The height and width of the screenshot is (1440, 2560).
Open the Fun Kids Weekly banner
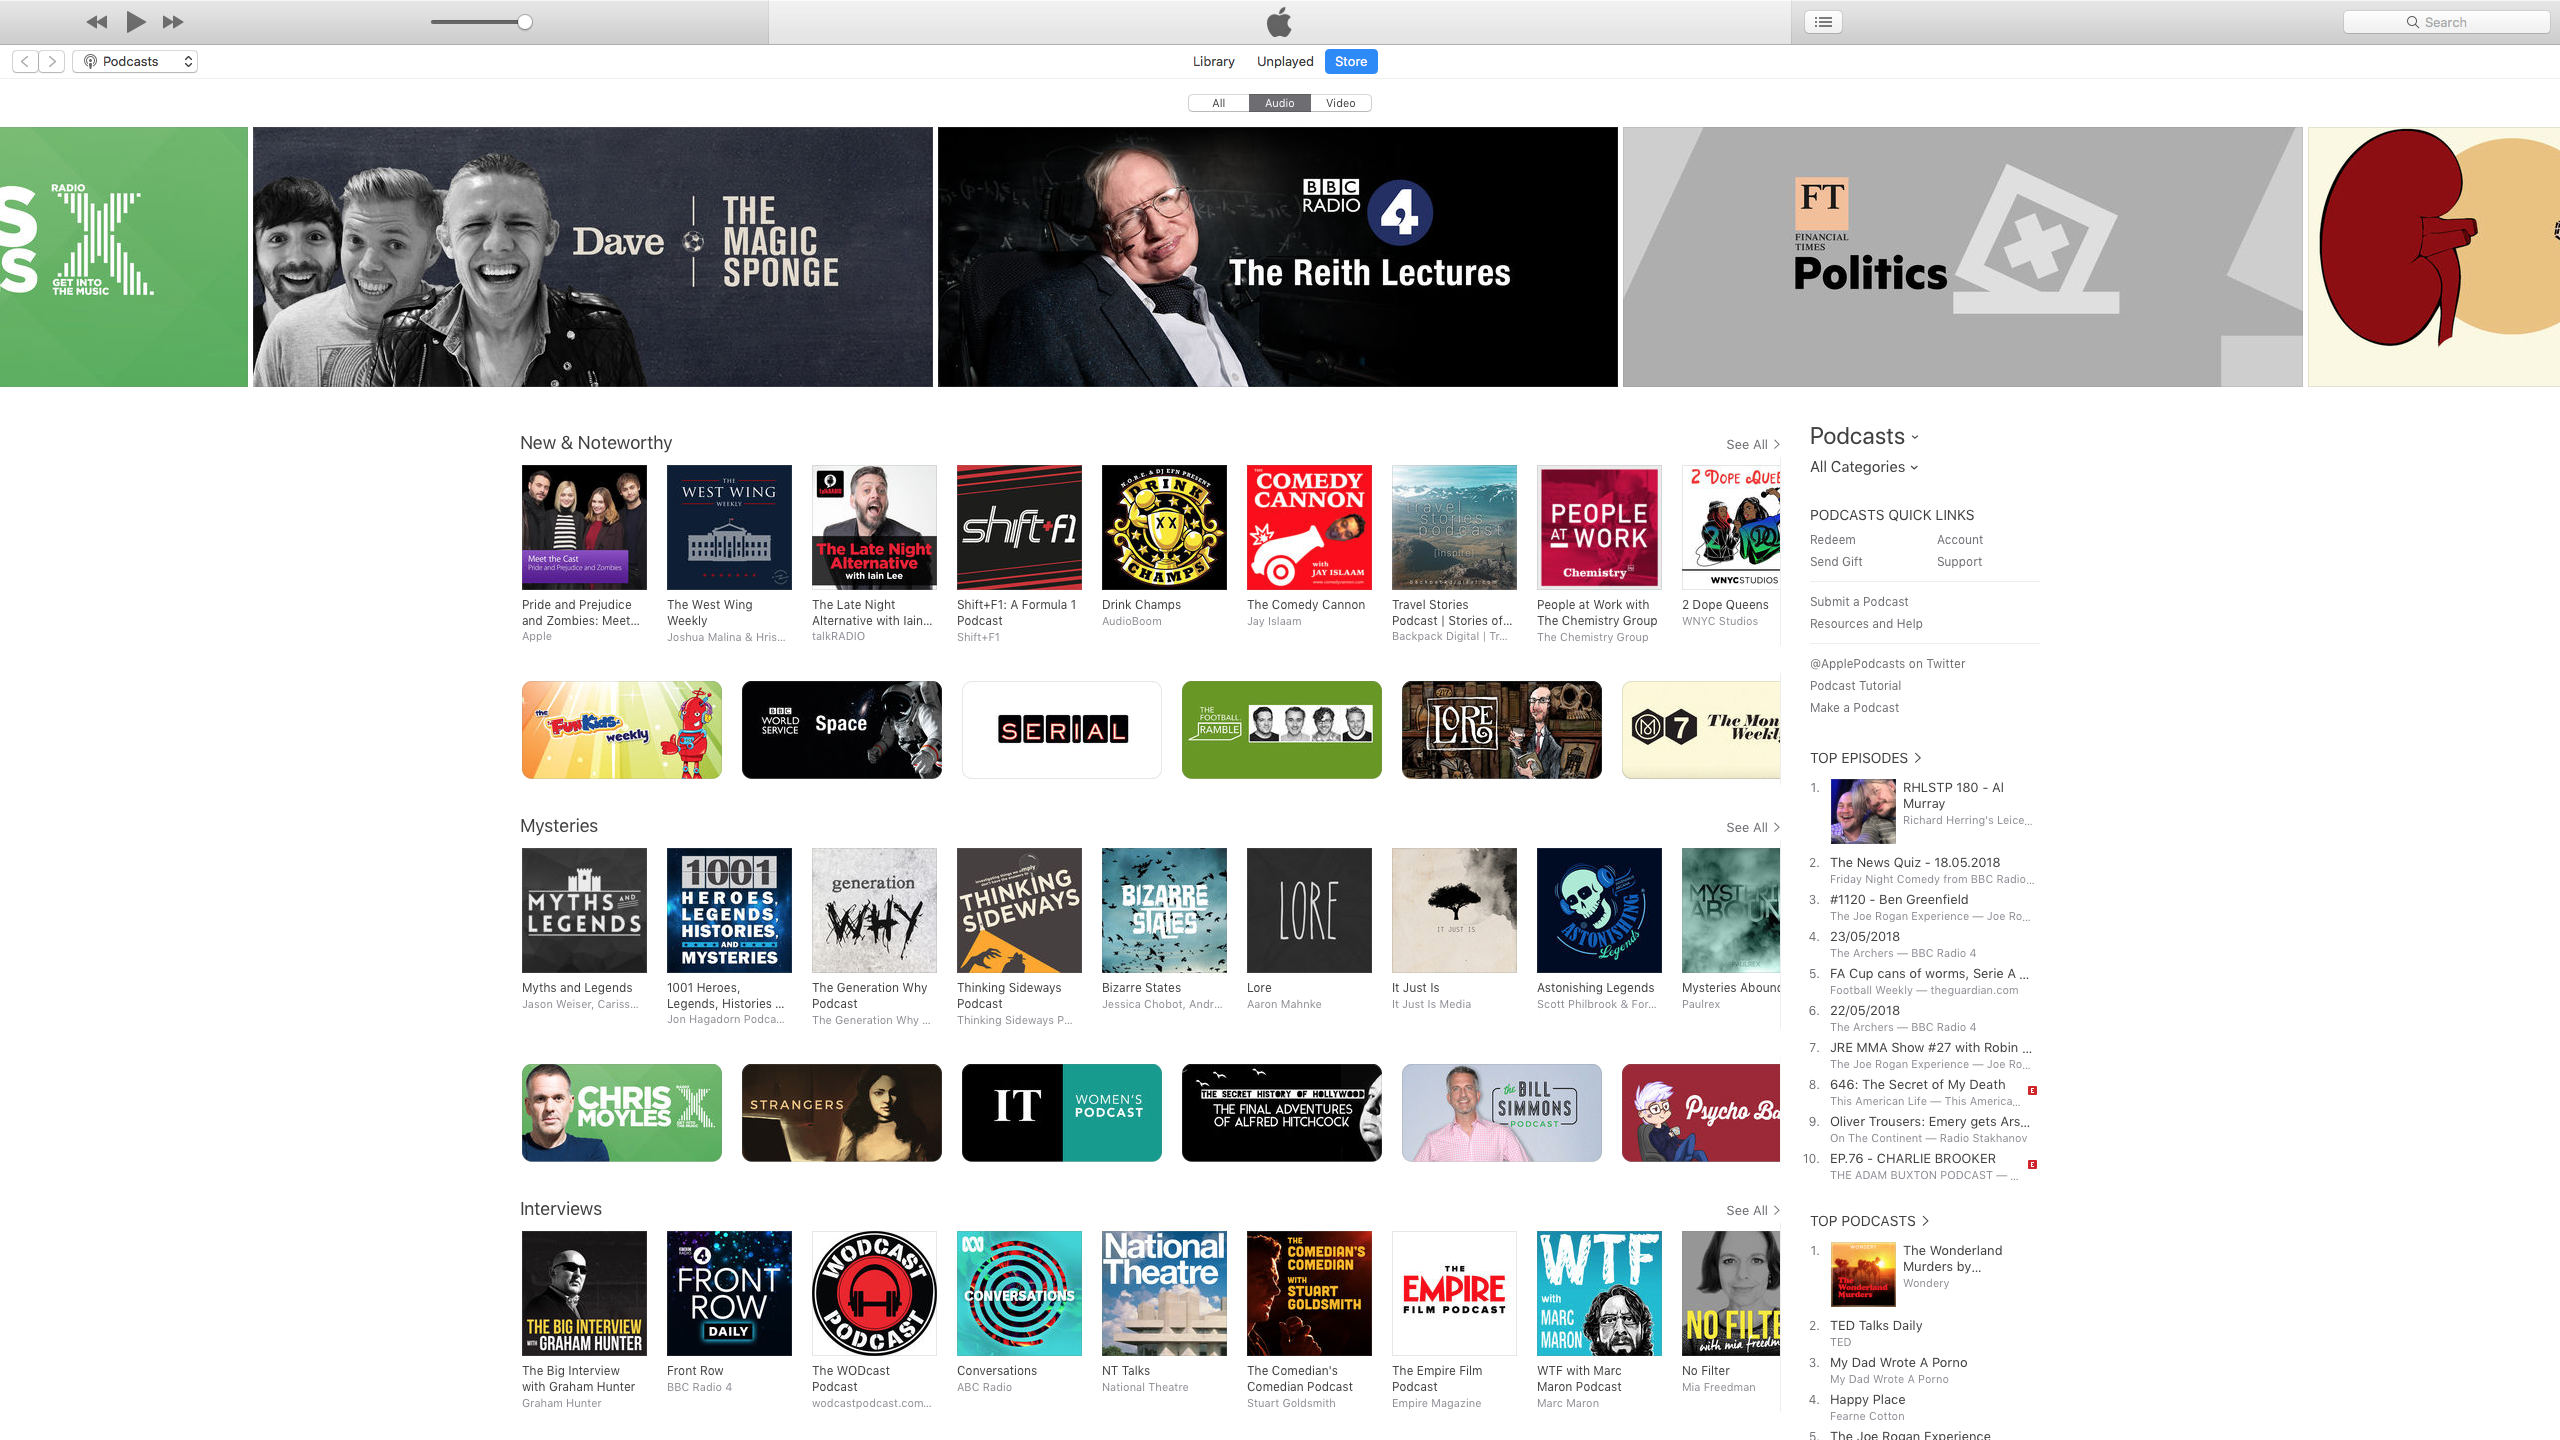tap(621, 730)
